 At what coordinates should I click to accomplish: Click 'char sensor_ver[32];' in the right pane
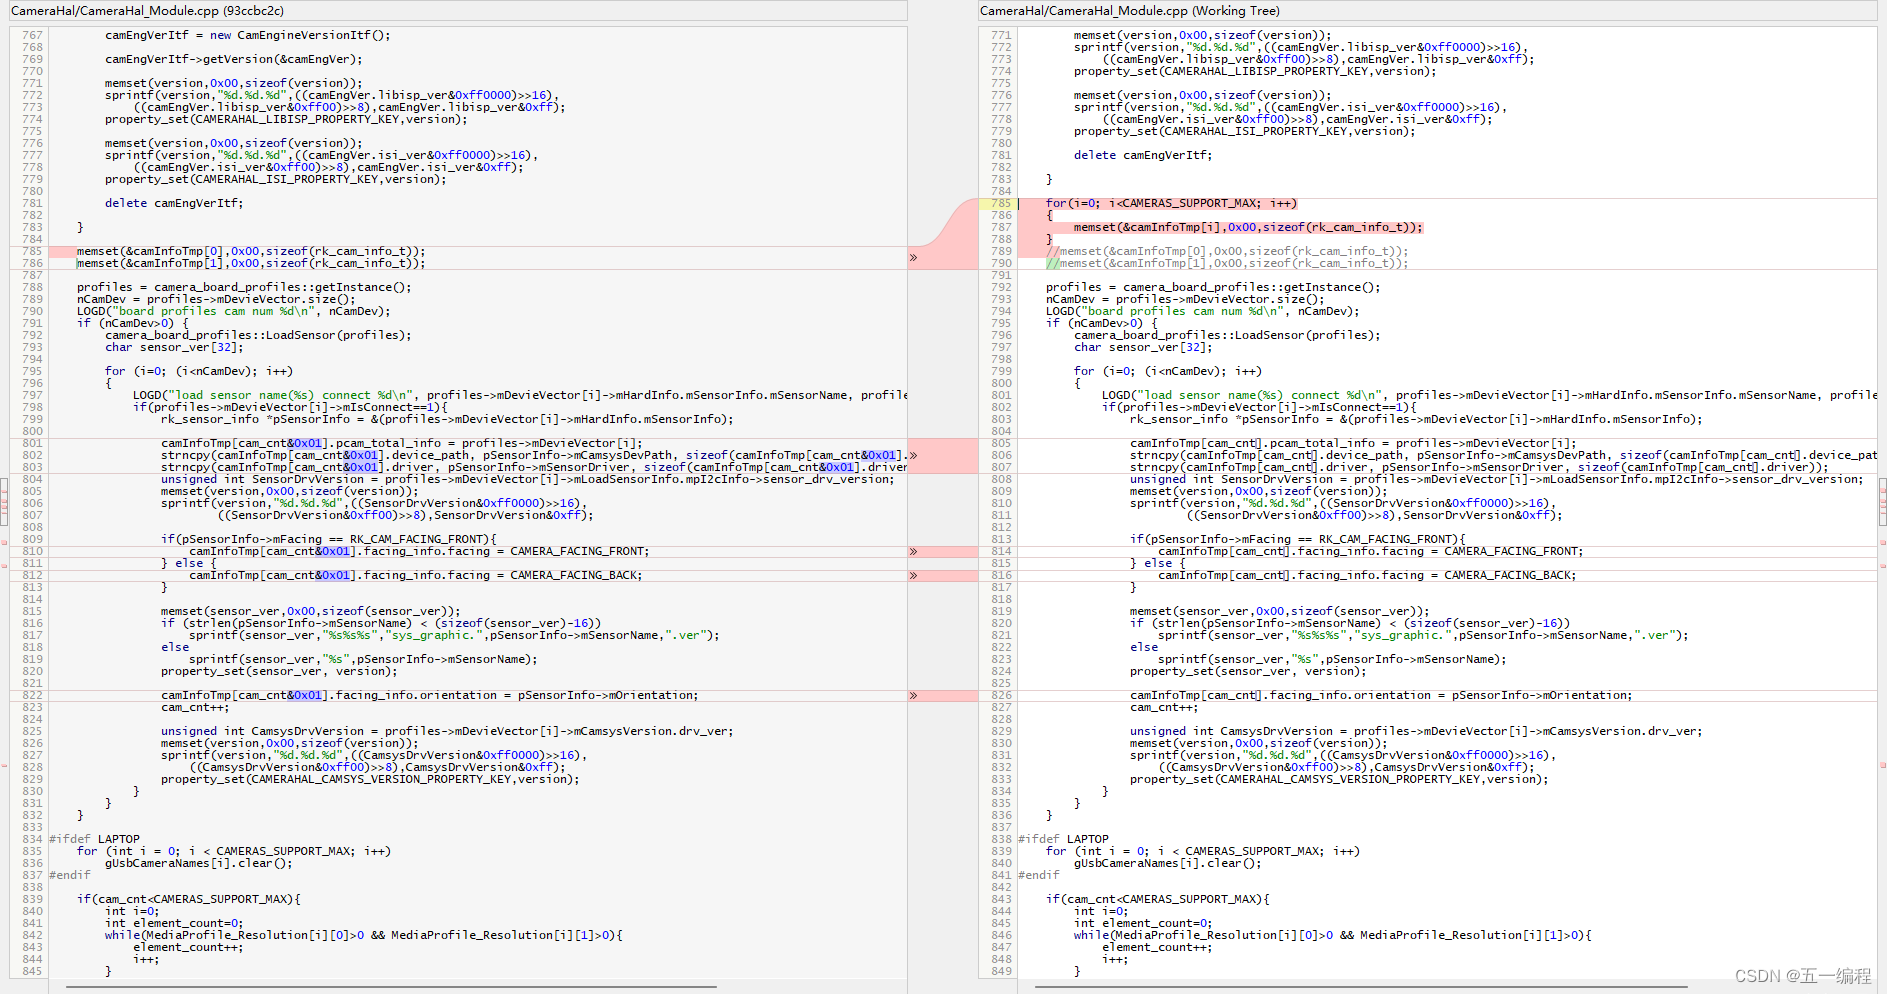tap(1143, 348)
